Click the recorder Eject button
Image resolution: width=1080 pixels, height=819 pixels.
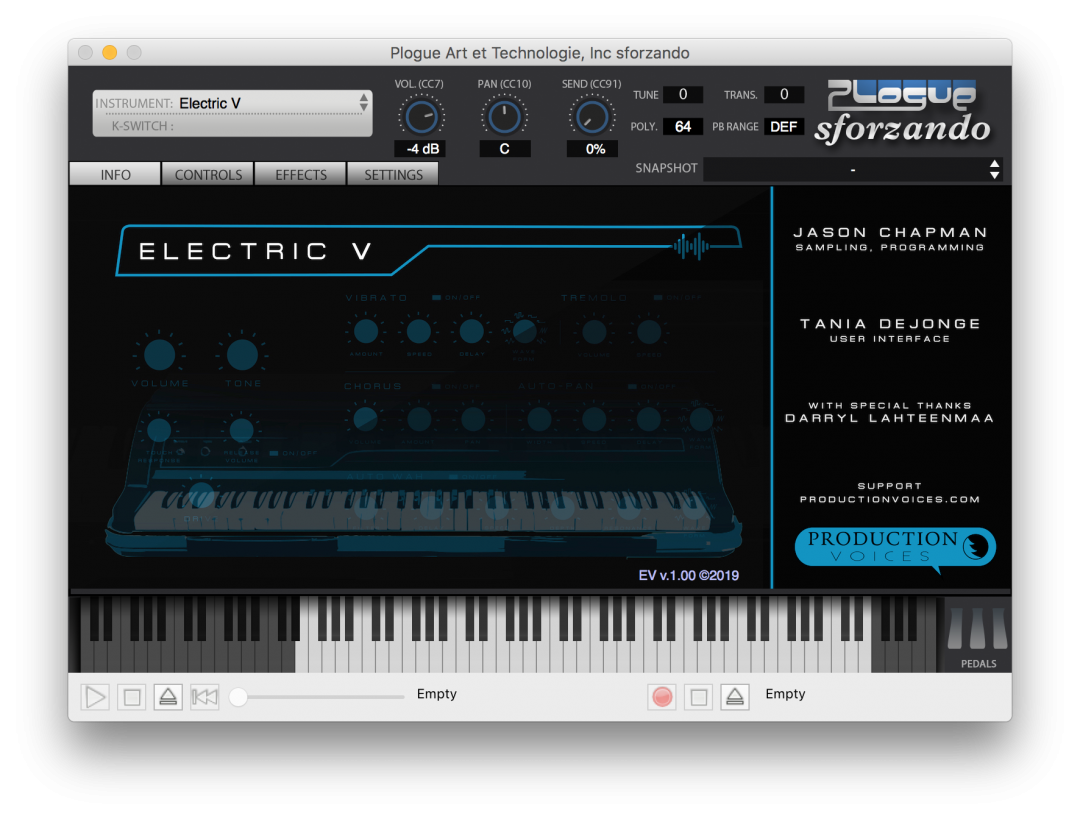click(x=735, y=697)
